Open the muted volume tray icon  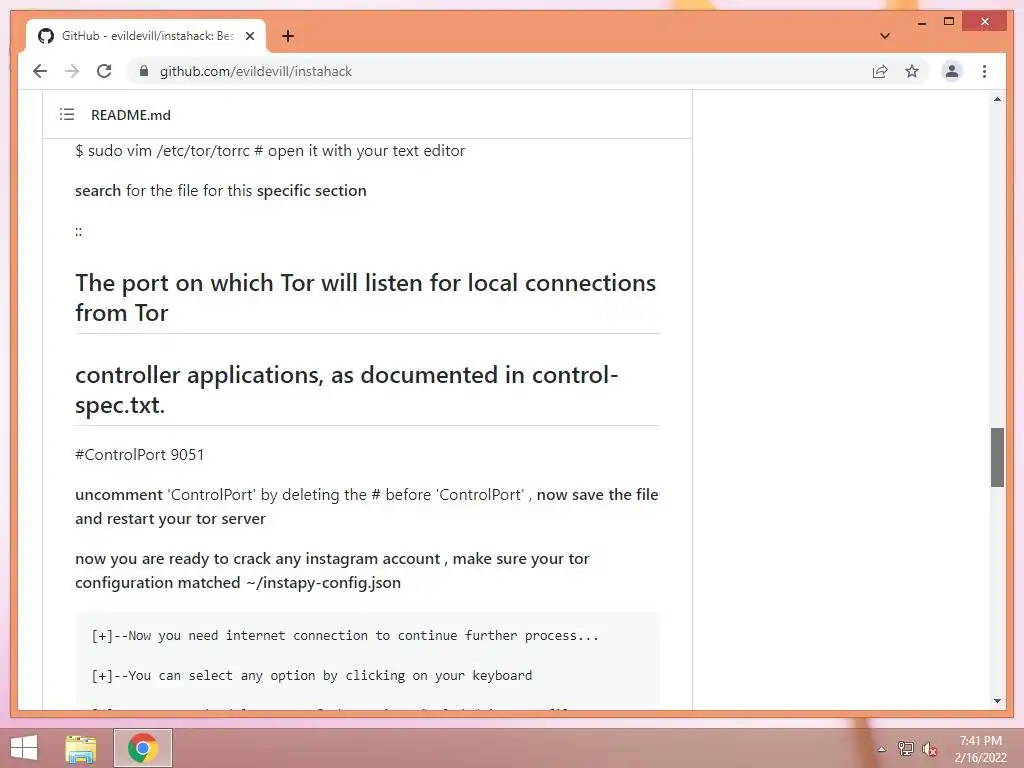pos(930,748)
